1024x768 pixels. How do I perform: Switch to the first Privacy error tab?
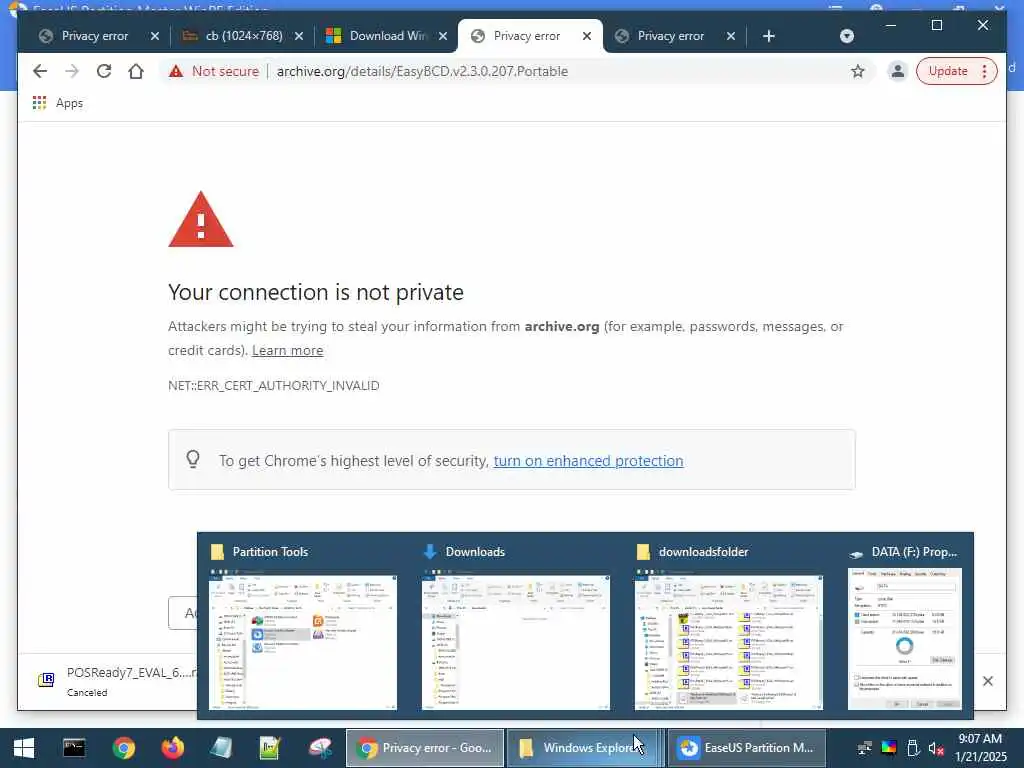pyautogui.click(x=95, y=36)
